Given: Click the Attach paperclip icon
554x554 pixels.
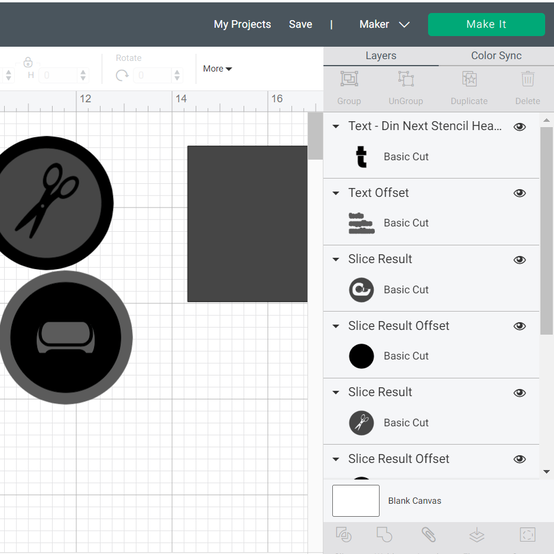Looking at the screenshot, I should click(428, 534).
